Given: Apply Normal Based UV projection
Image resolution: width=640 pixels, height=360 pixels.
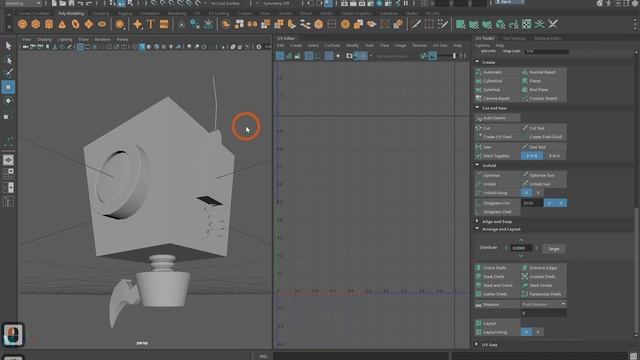Looking at the screenshot, I should click(544, 72).
